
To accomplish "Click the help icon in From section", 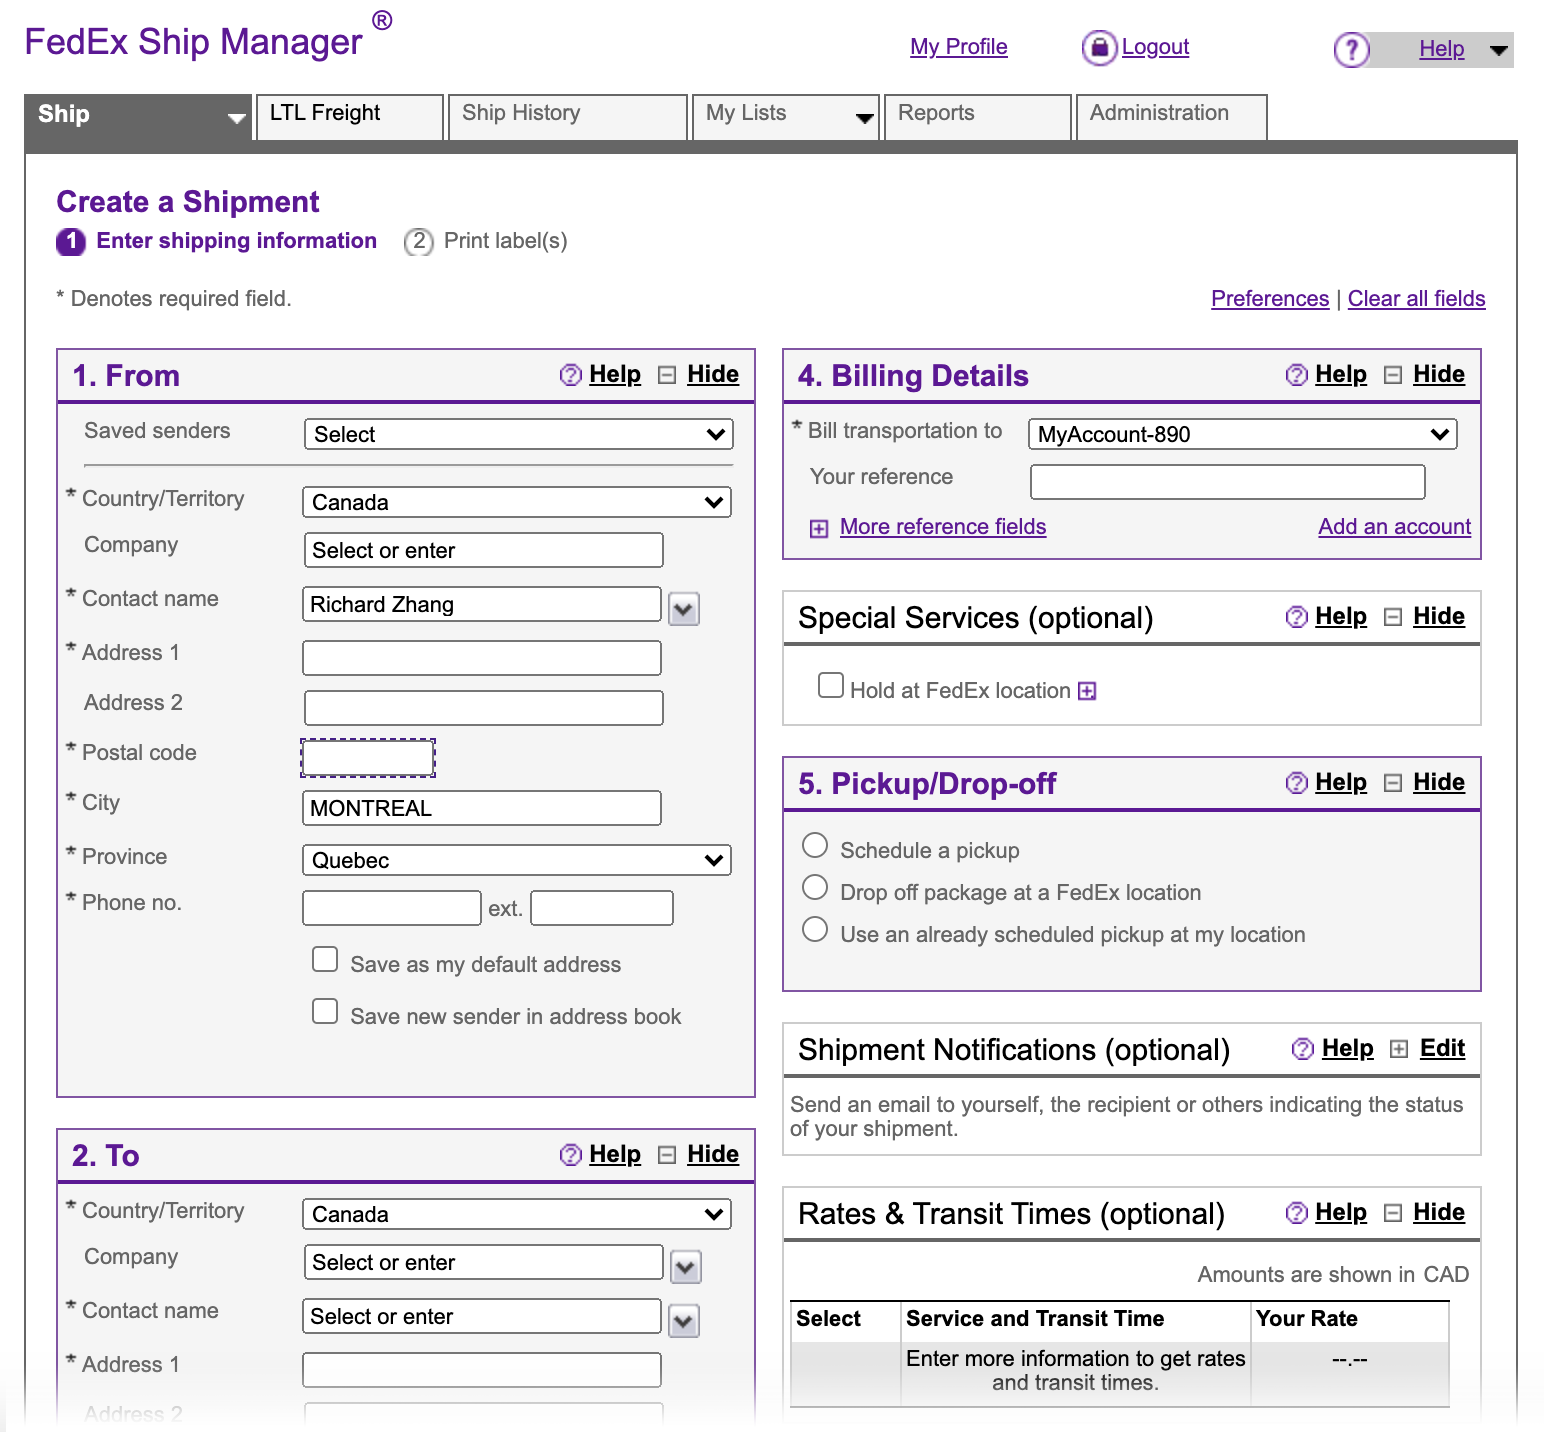I will 570,375.
